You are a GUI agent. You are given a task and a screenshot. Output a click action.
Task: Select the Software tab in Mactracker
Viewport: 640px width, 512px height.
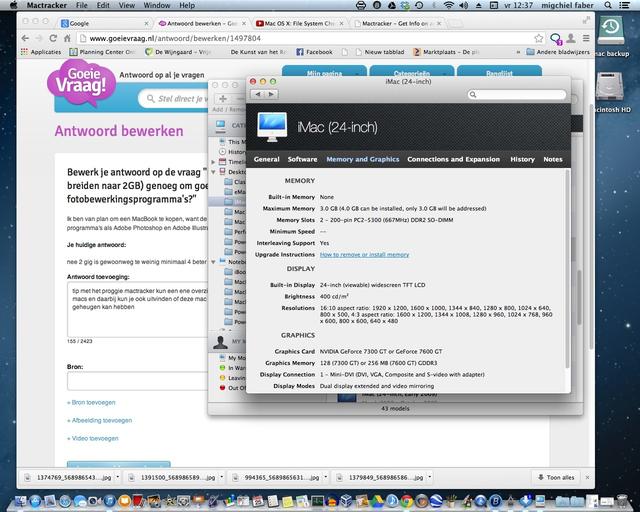point(302,159)
